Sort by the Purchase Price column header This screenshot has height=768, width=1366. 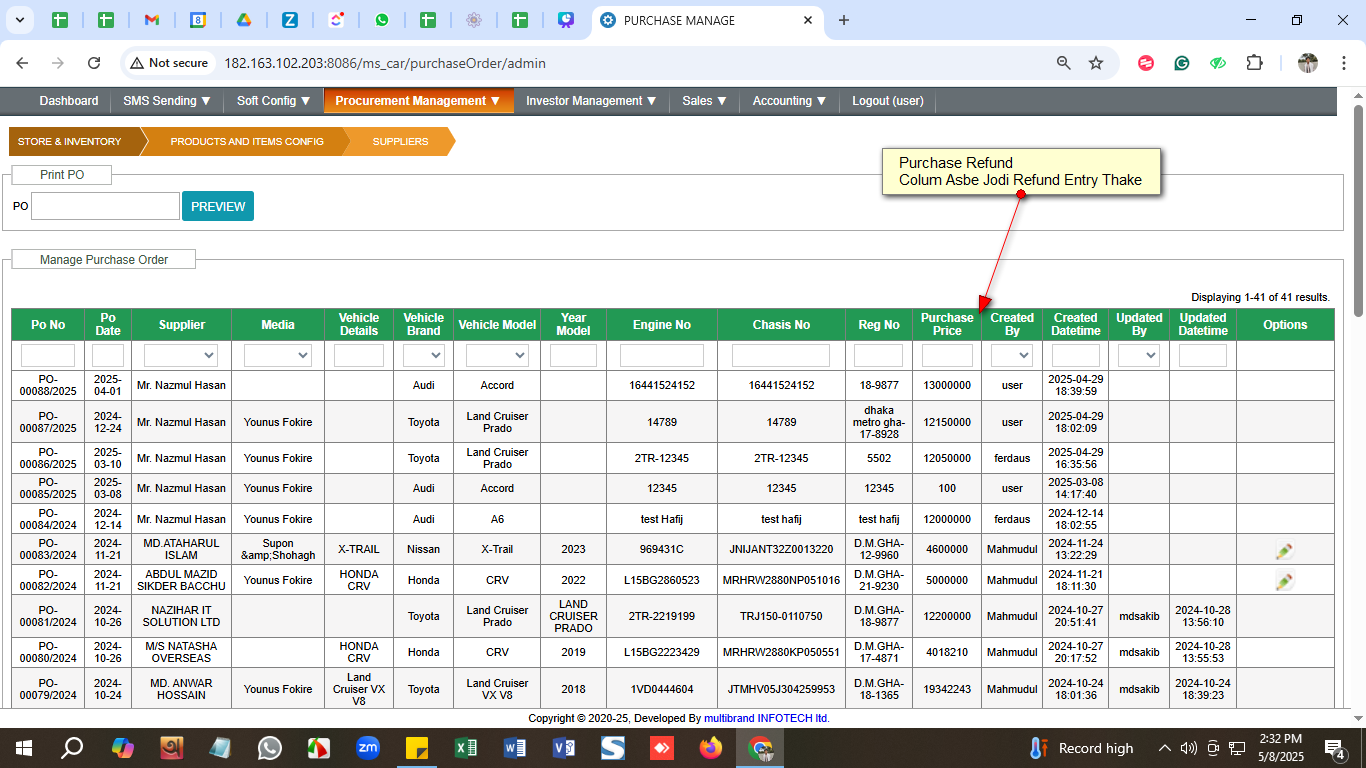[x=946, y=324]
